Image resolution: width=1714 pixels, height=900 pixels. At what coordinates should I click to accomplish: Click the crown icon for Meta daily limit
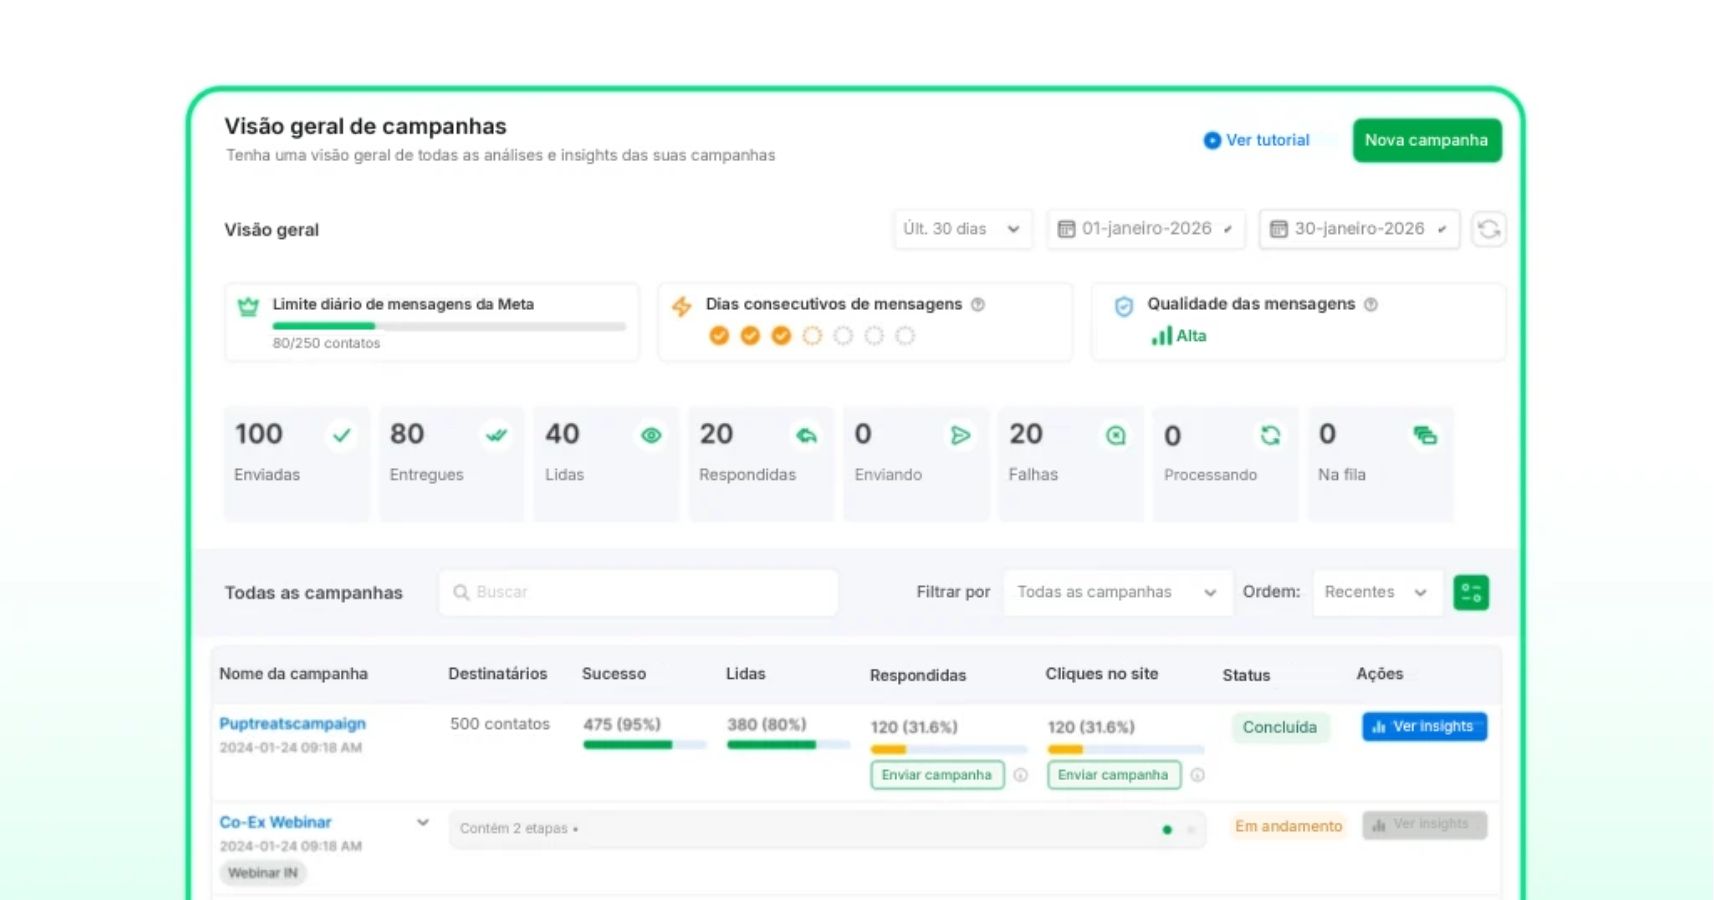(248, 307)
